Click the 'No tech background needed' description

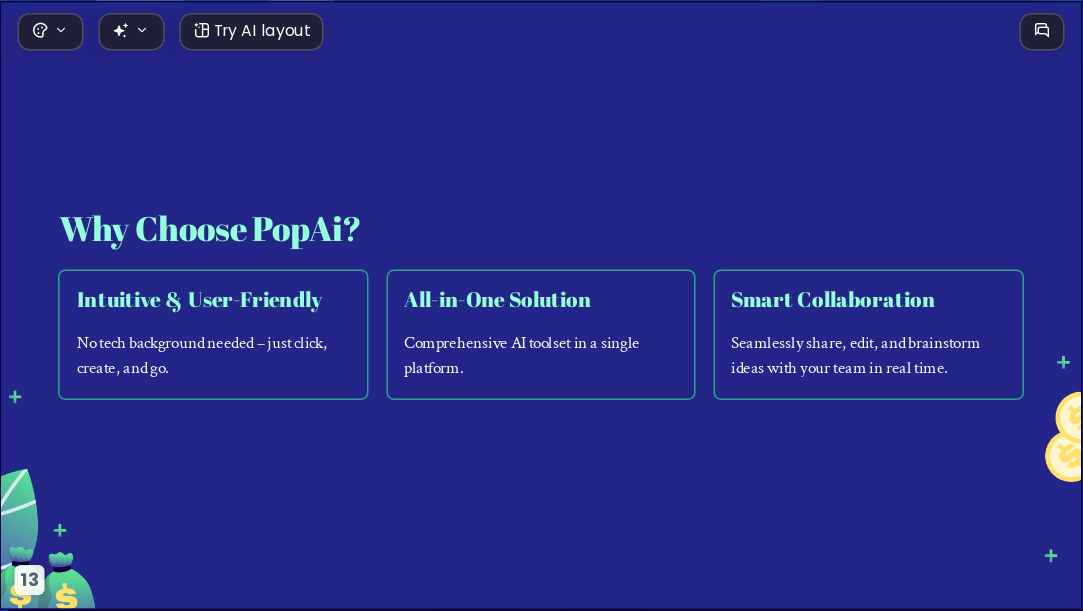click(202, 356)
